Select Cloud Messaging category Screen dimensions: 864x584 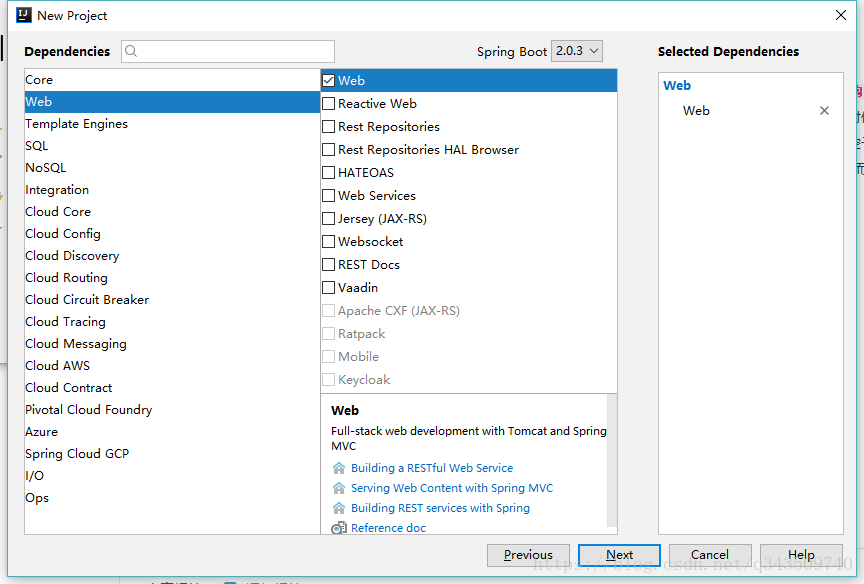172,344
